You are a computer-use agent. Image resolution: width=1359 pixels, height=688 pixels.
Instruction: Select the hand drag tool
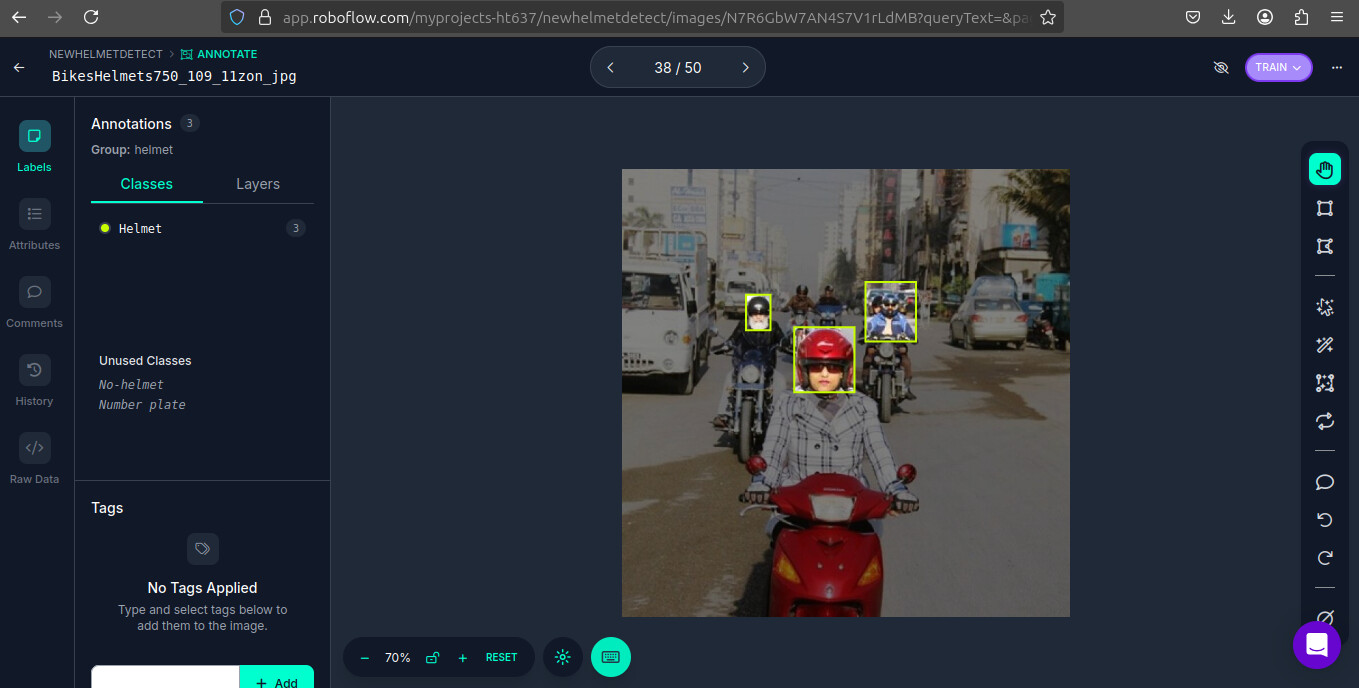1324,169
